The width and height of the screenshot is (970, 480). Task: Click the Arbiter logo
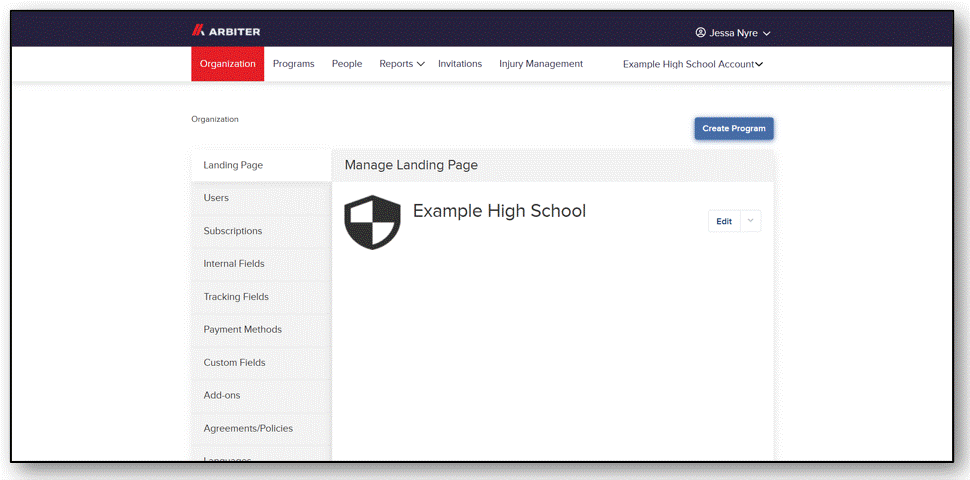click(226, 31)
